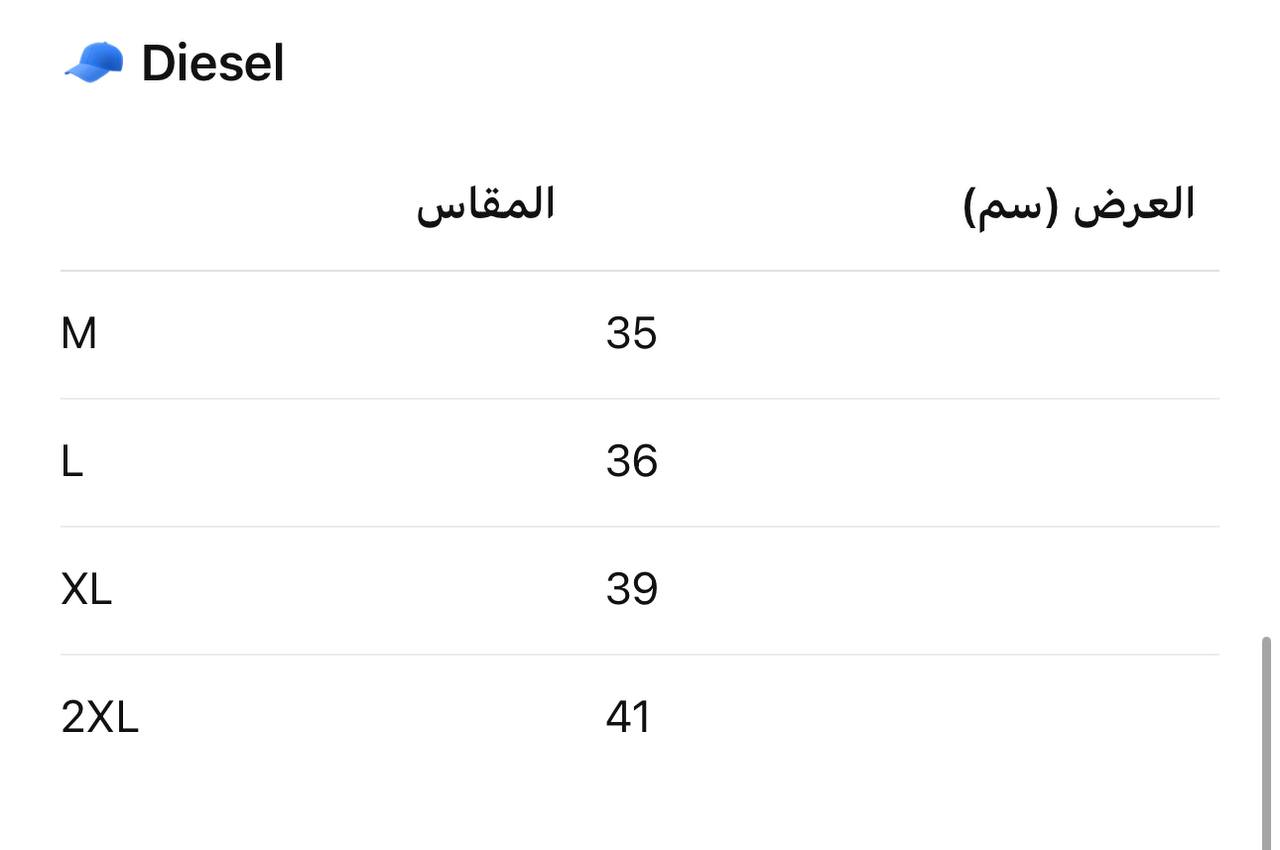Click the divider line below the table header
This screenshot has width=1280, height=850.
(640, 271)
